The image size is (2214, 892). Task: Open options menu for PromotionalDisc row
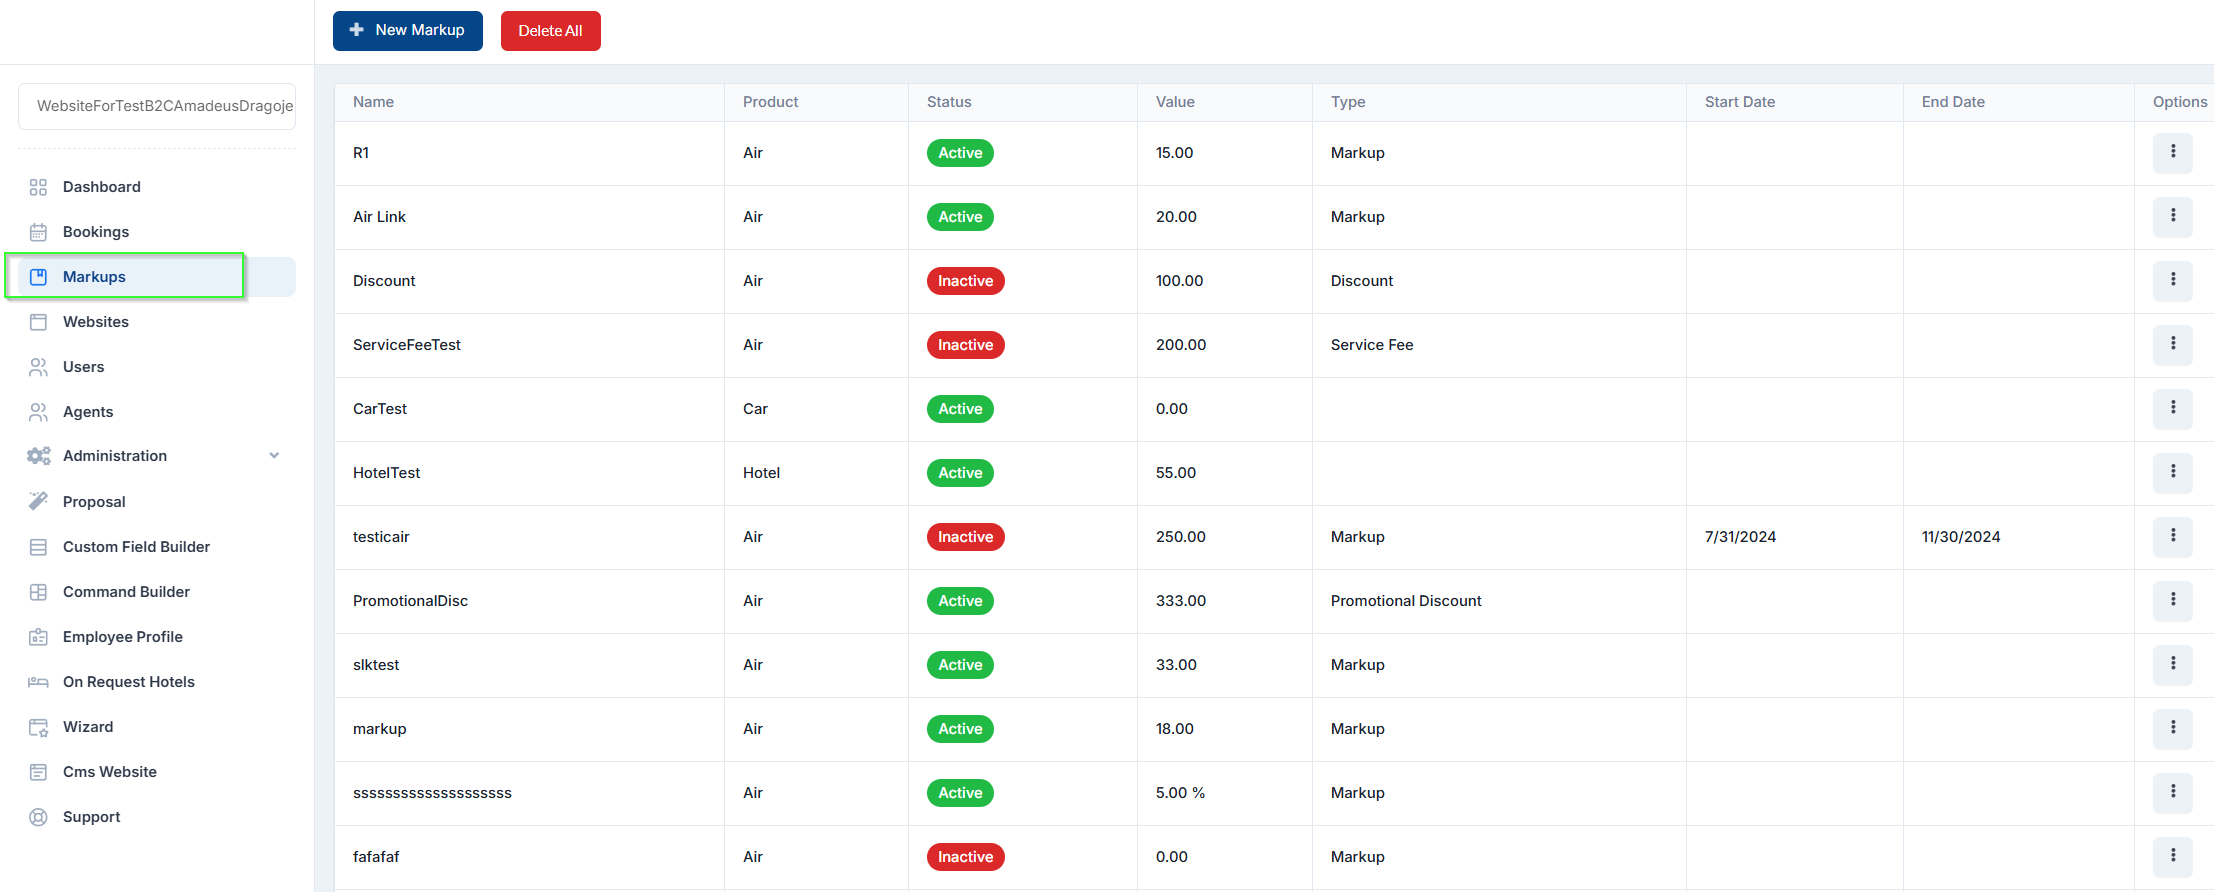click(2172, 601)
